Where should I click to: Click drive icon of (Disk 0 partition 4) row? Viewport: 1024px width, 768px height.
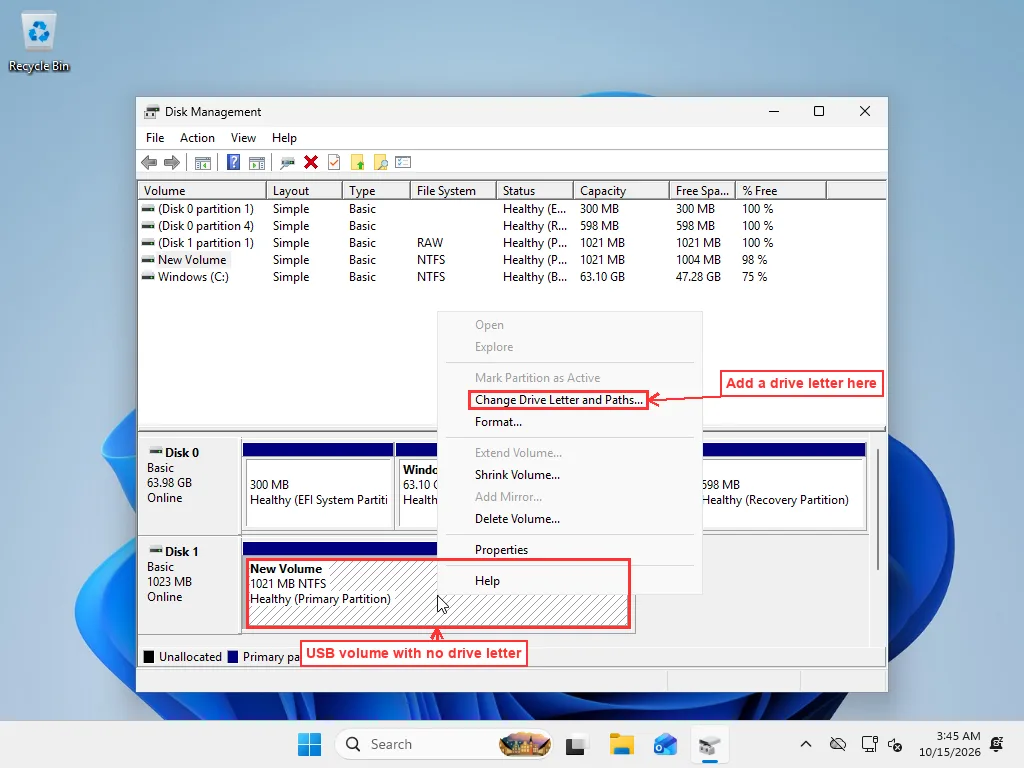pos(148,226)
